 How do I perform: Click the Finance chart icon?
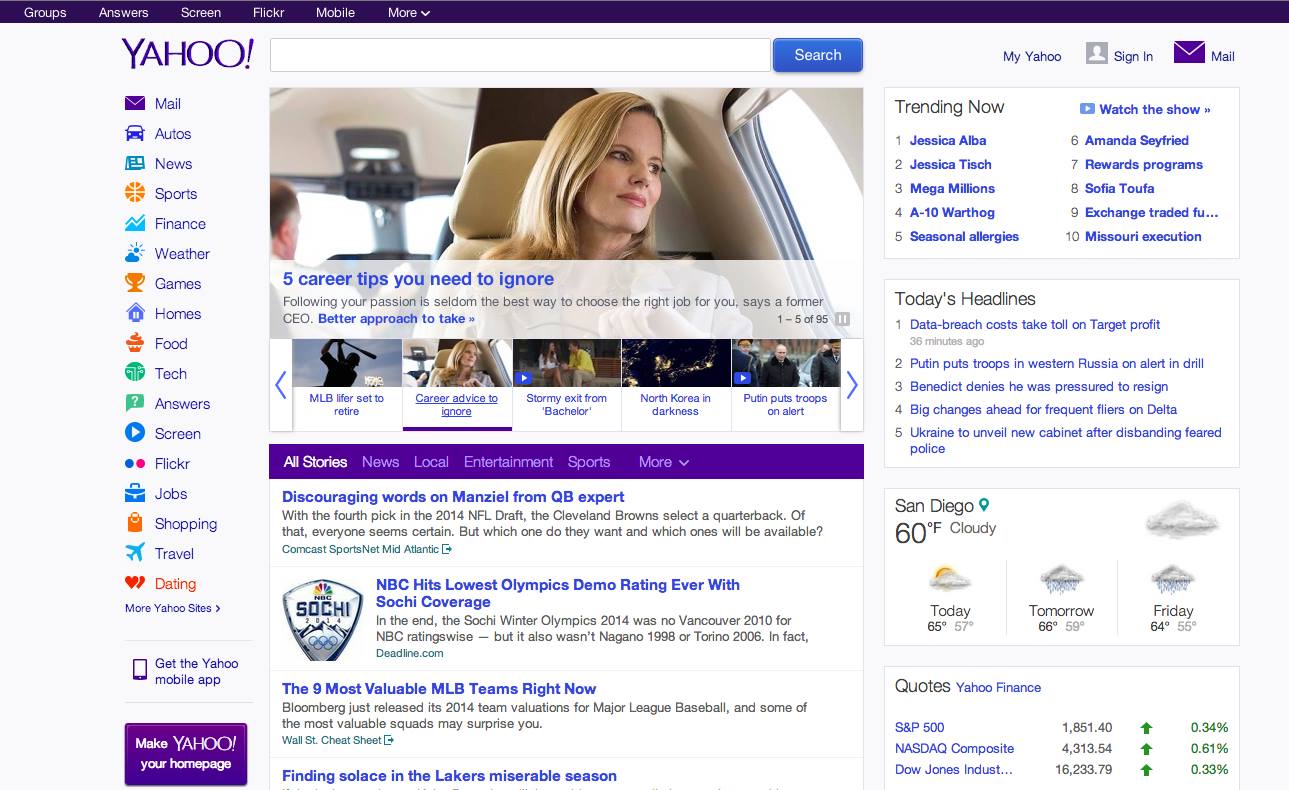click(135, 223)
